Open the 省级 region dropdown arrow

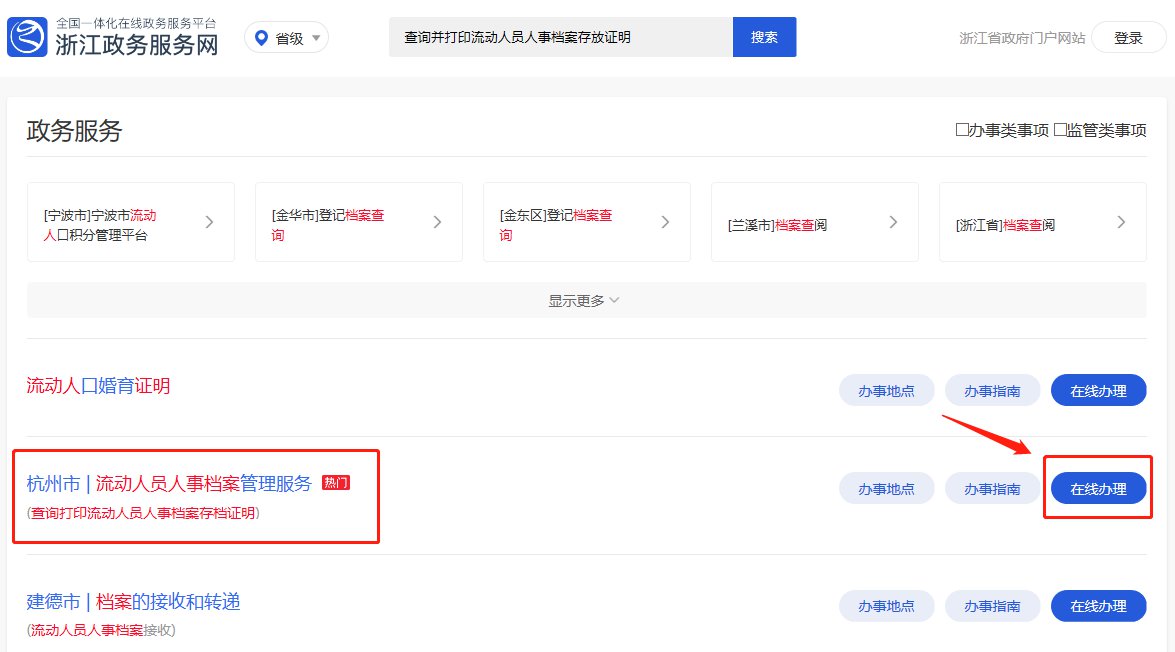click(316, 38)
